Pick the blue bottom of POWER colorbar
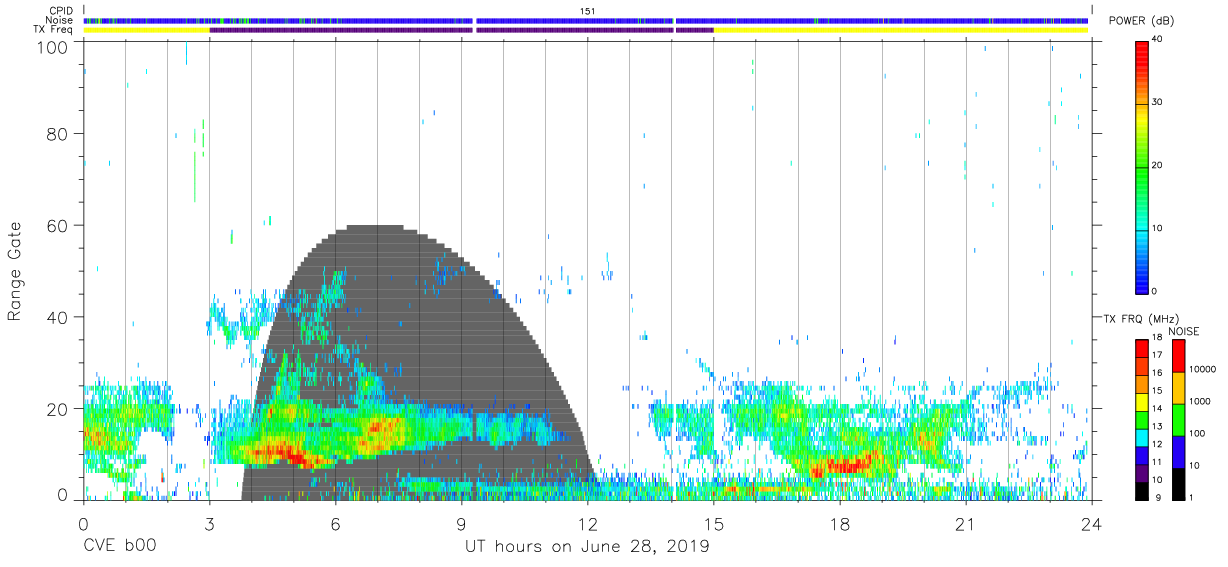This screenshot has width=1228, height=567. coord(1141,277)
